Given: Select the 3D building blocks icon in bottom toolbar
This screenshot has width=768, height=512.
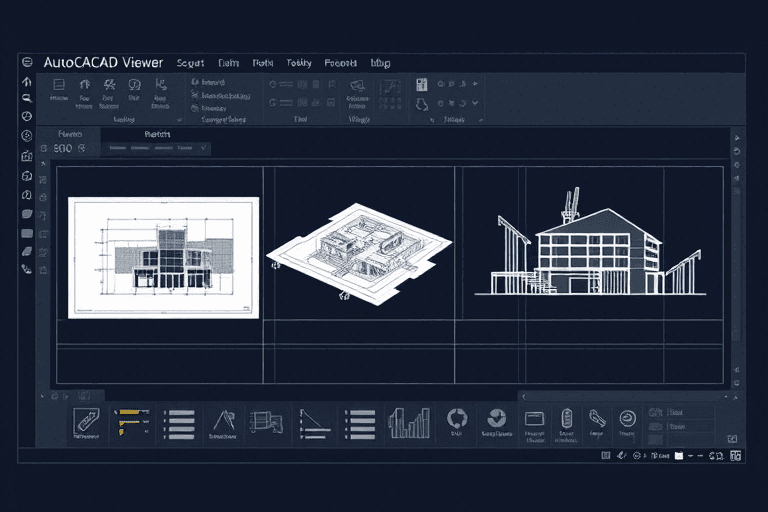Looking at the screenshot, I should point(265,421).
